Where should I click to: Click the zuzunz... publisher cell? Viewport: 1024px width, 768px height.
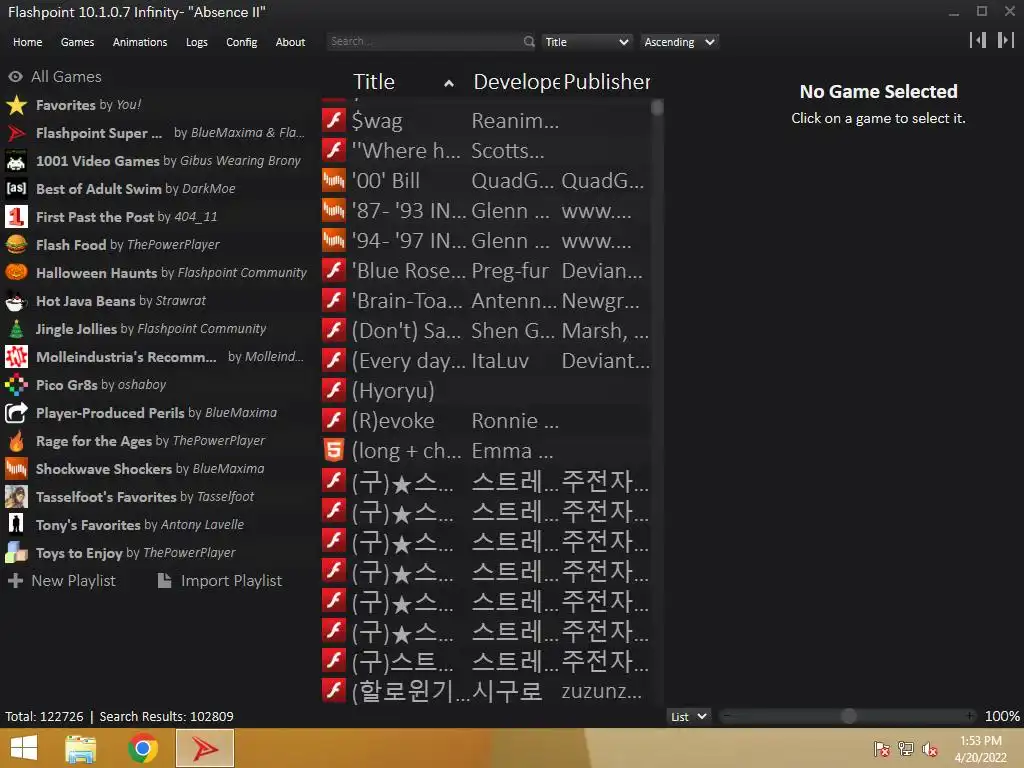point(601,690)
